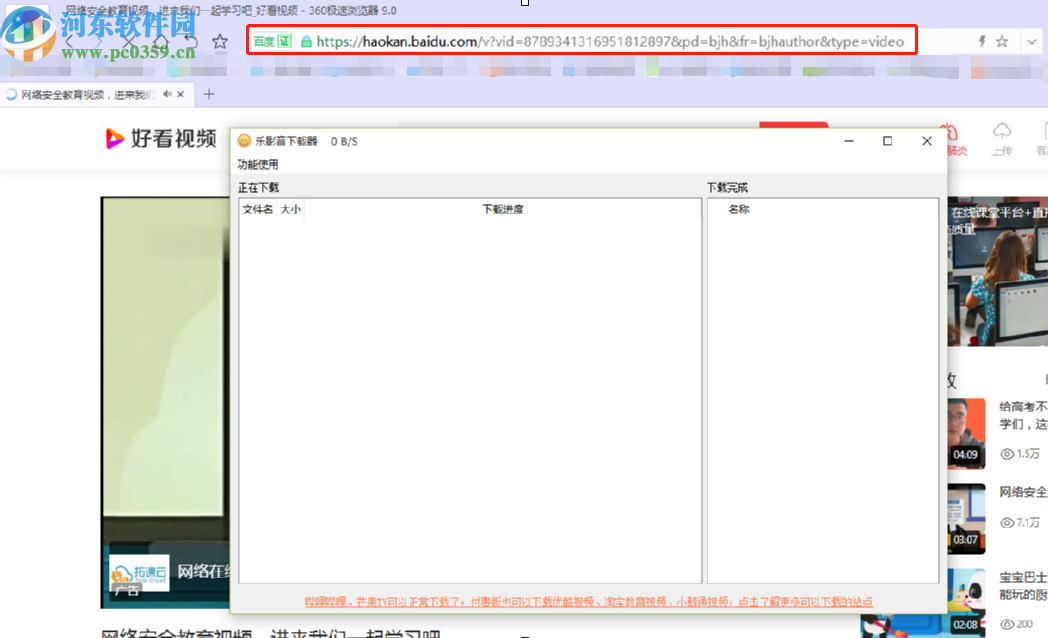
Task: Maximize the 乐影音下载器 window
Action: (x=888, y=141)
